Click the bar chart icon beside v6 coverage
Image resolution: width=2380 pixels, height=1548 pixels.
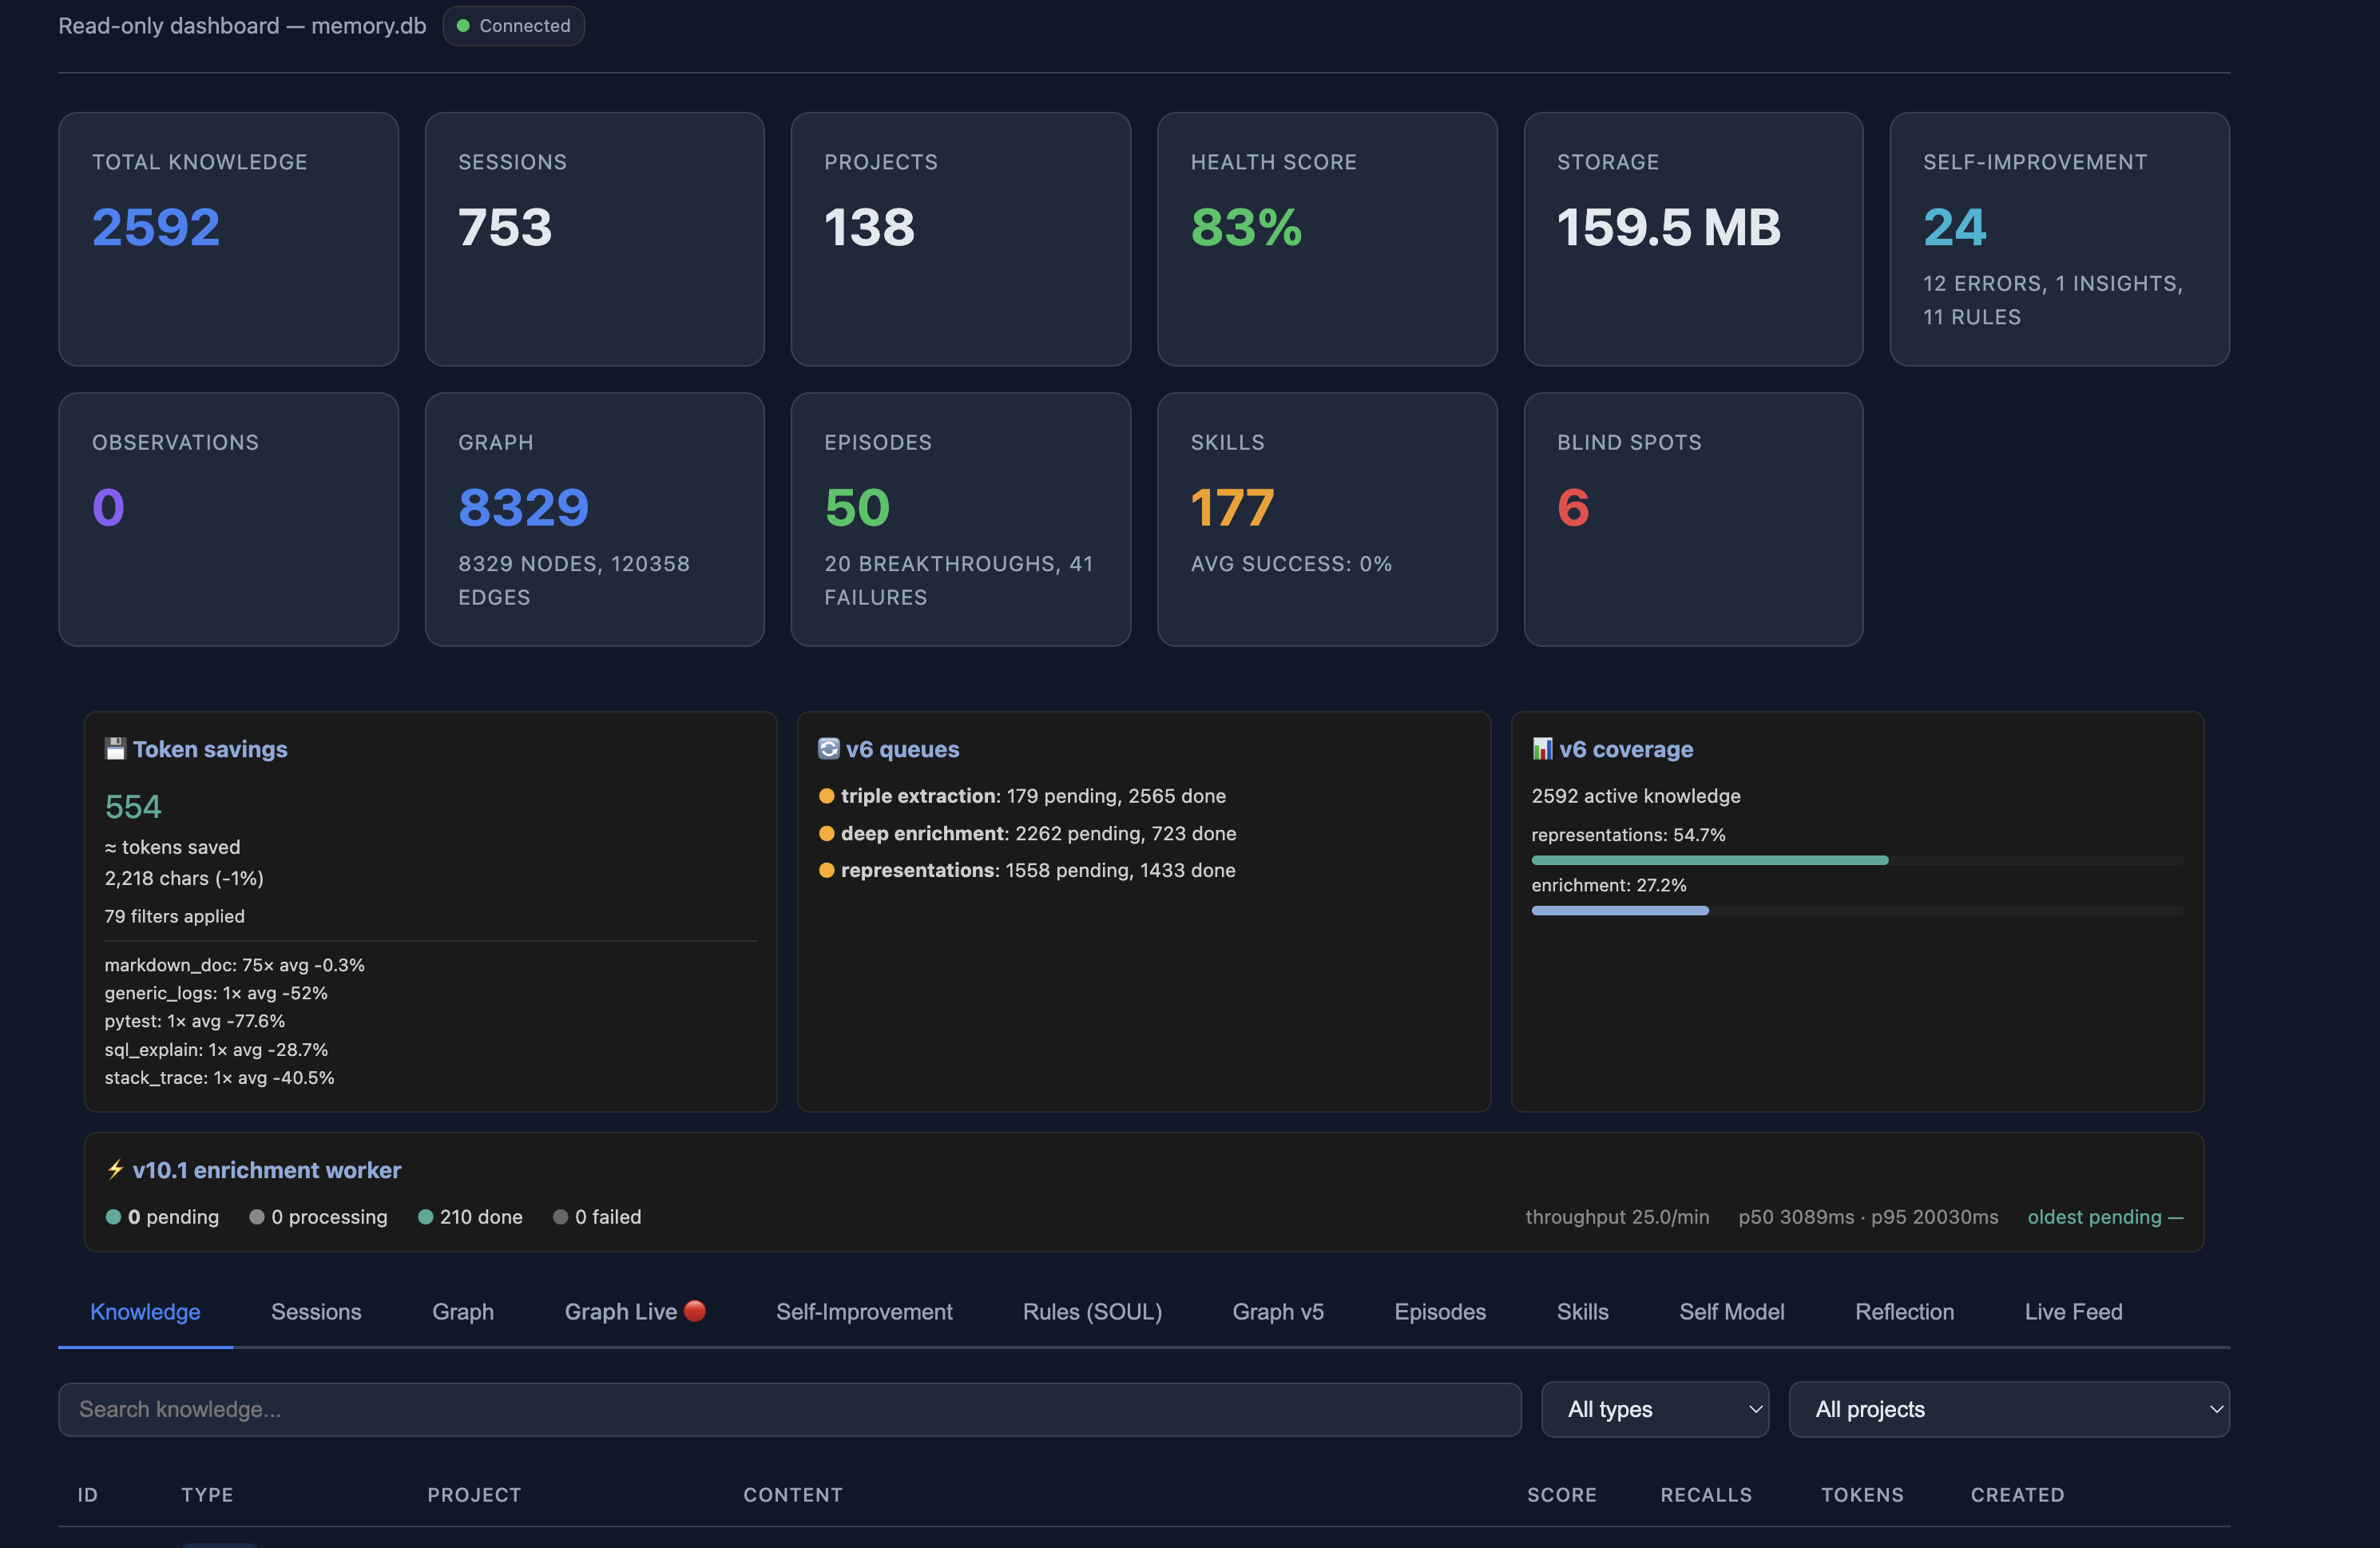(1542, 749)
